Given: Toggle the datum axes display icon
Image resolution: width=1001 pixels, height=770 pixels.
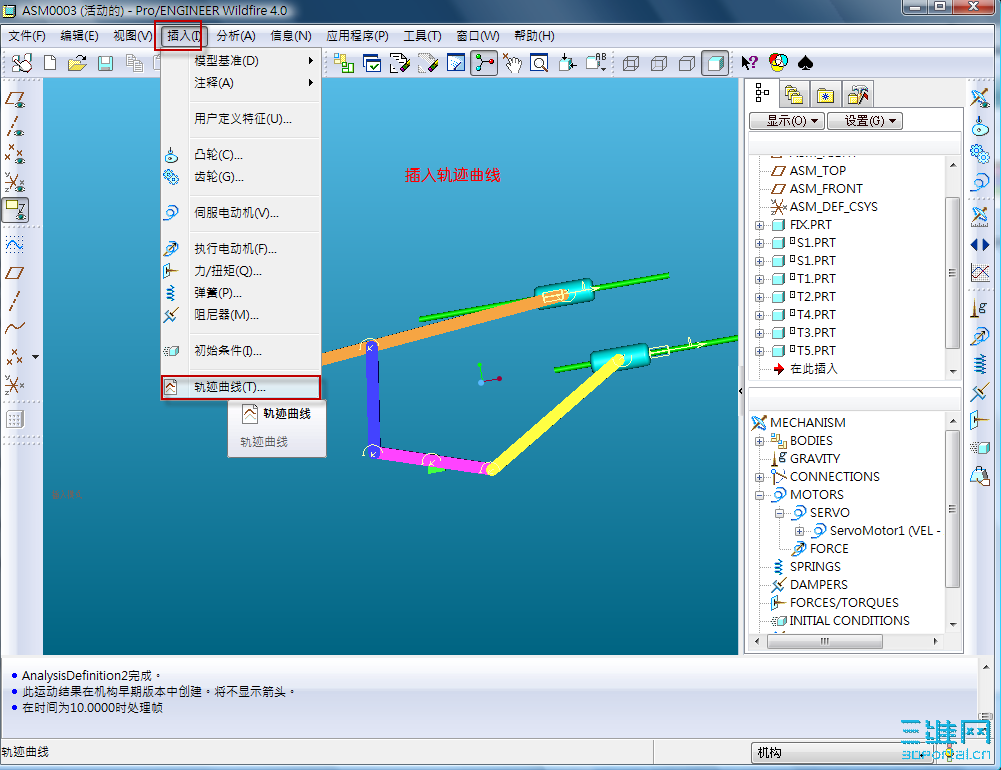Looking at the screenshot, I should click(15, 126).
